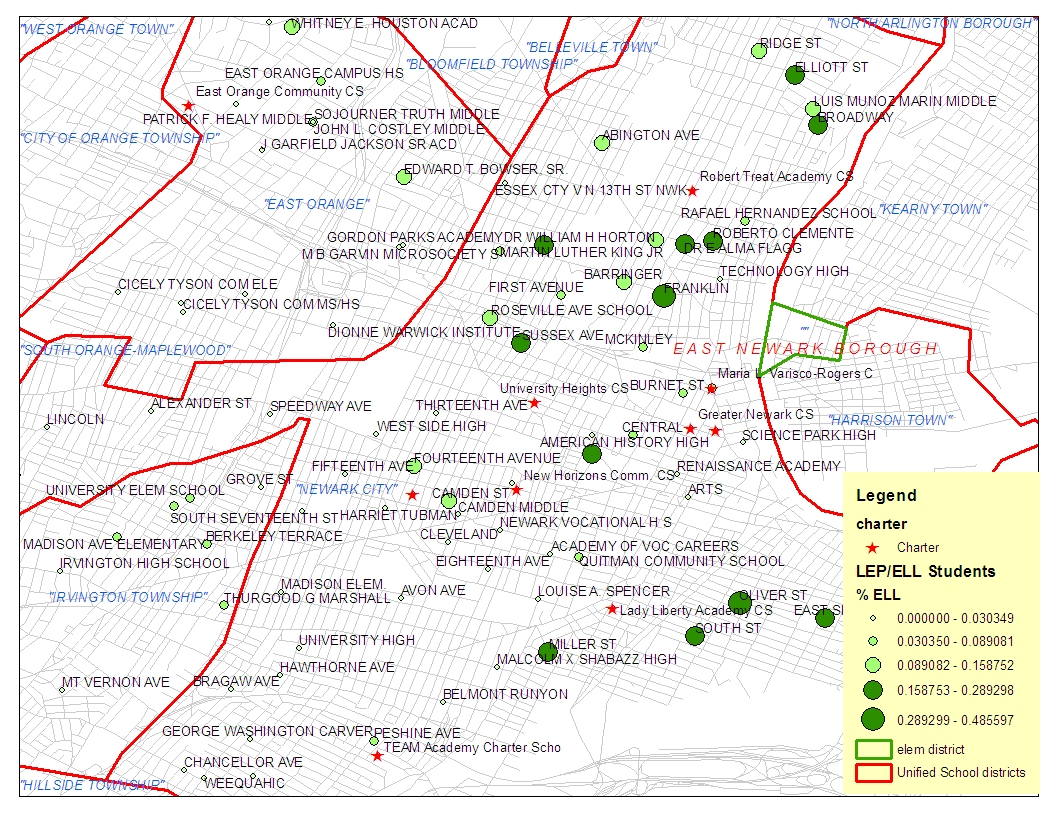This screenshot has width=1056, height=816.
Task: Select the East Orange Community CS star
Action: [x=188, y=105]
